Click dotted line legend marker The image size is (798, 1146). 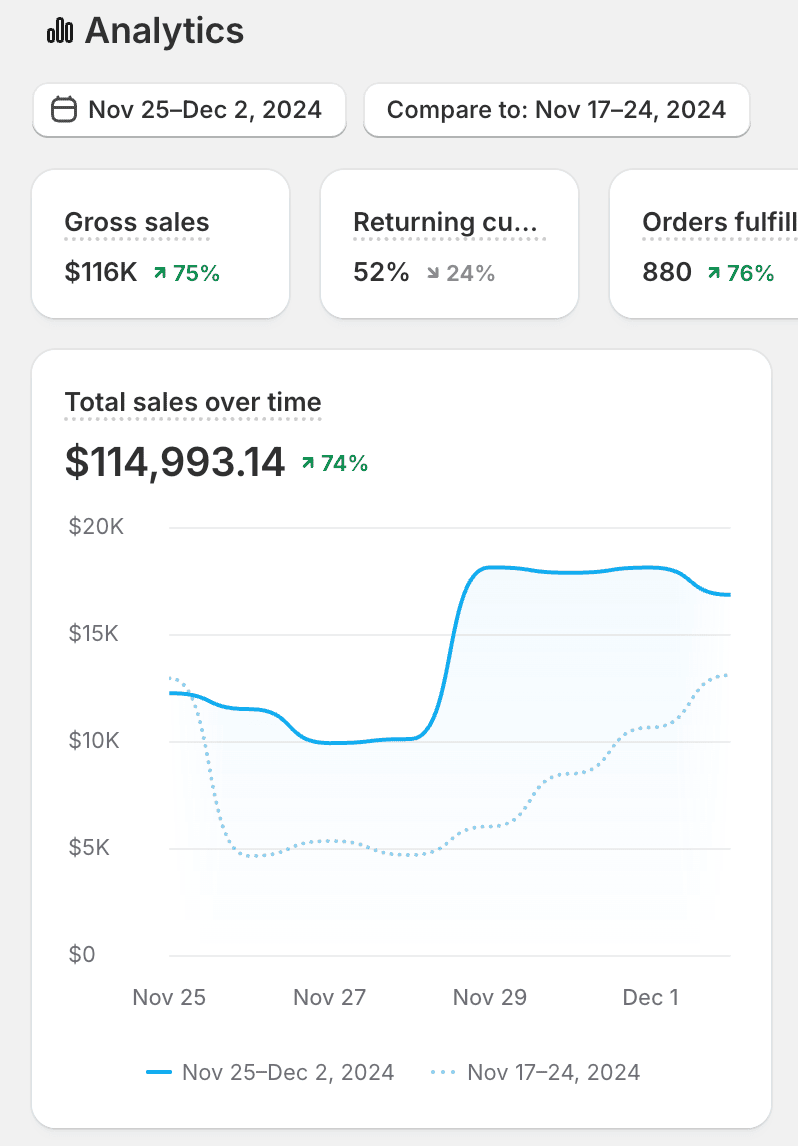(444, 1072)
